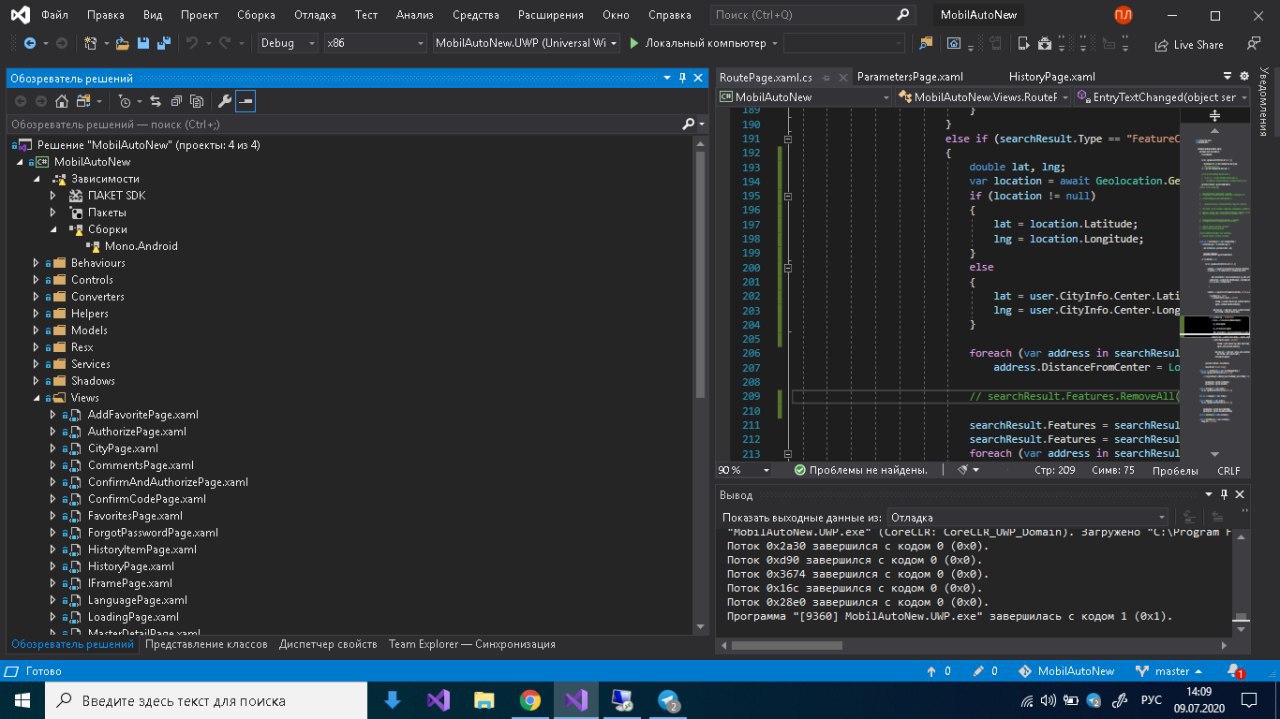The image size is (1280, 719).
Task: Click the unpushed commits up-arrow indicator
Action: (x=938, y=671)
